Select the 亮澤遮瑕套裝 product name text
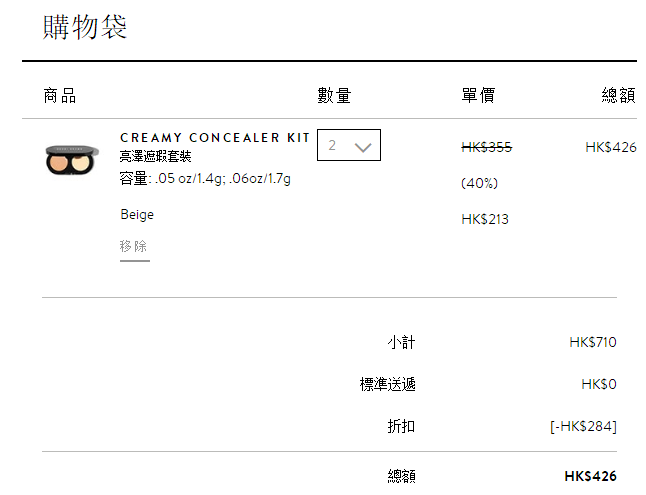Image resolution: width=646 pixels, height=495 pixels. click(155, 156)
